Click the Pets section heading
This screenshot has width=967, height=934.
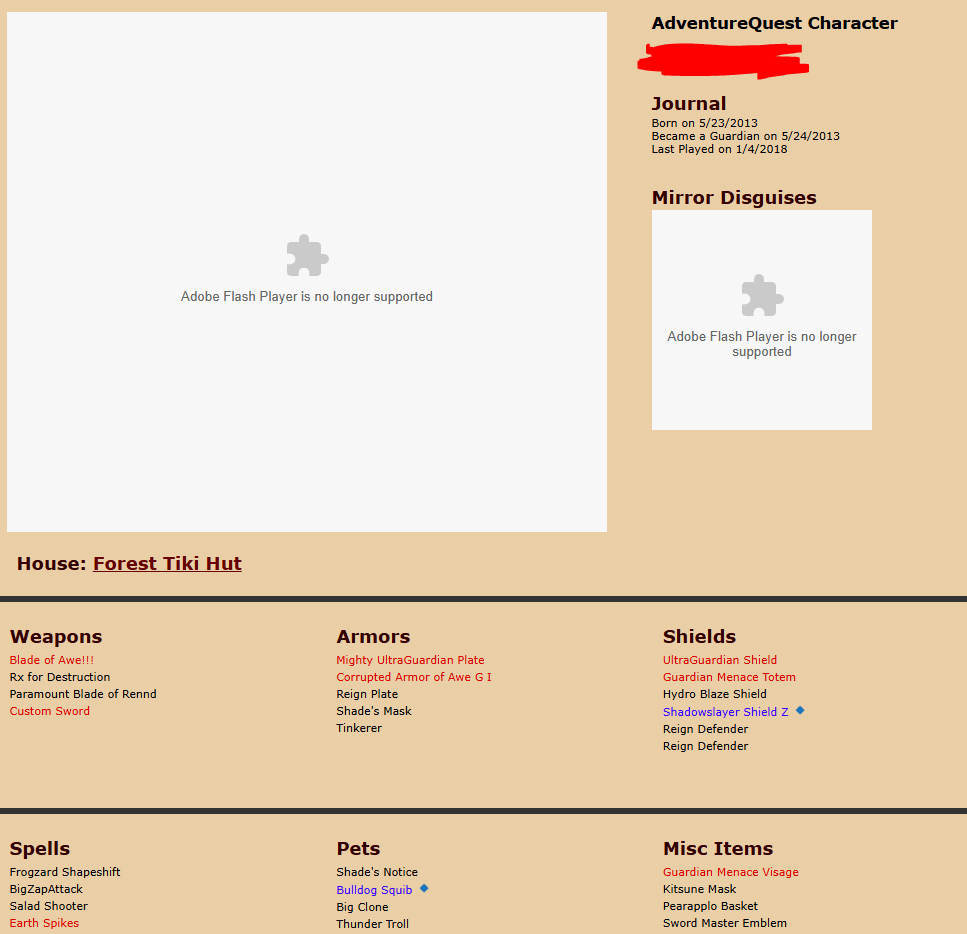[358, 848]
